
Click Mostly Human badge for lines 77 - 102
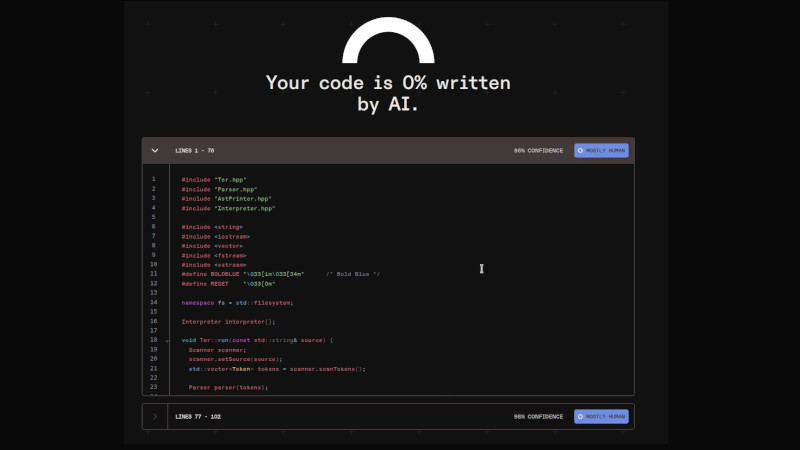point(601,416)
